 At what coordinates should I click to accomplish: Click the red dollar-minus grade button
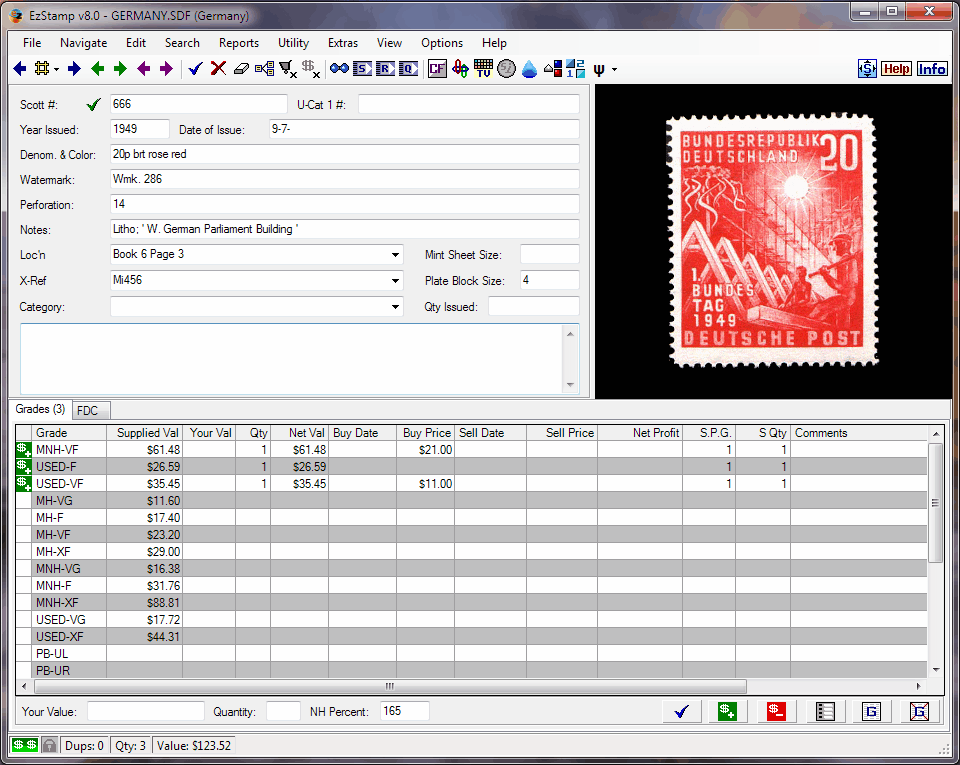[776, 711]
